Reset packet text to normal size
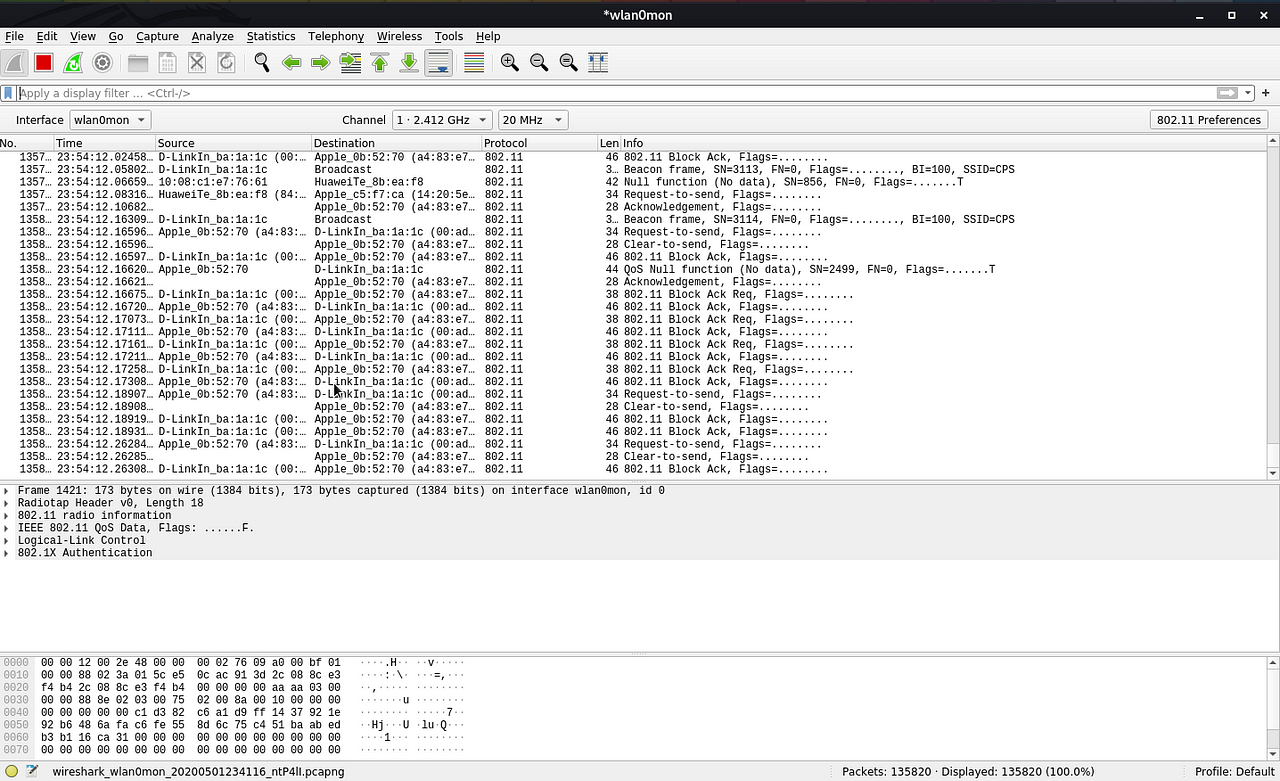The width and height of the screenshot is (1280, 781). (569, 62)
